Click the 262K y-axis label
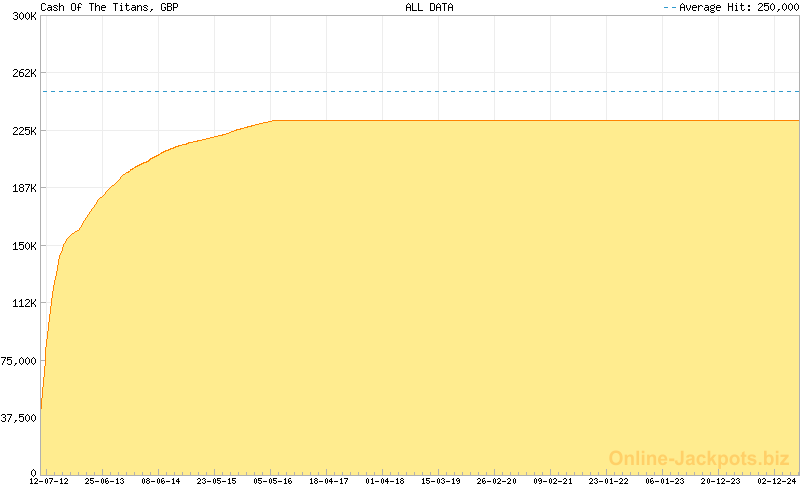 tap(24, 73)
